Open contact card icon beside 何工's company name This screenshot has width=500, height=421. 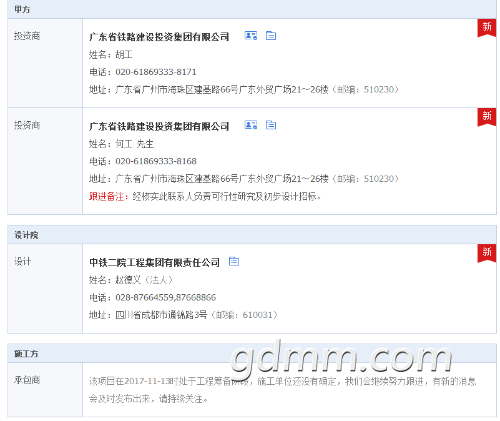(x=251, y=125)
